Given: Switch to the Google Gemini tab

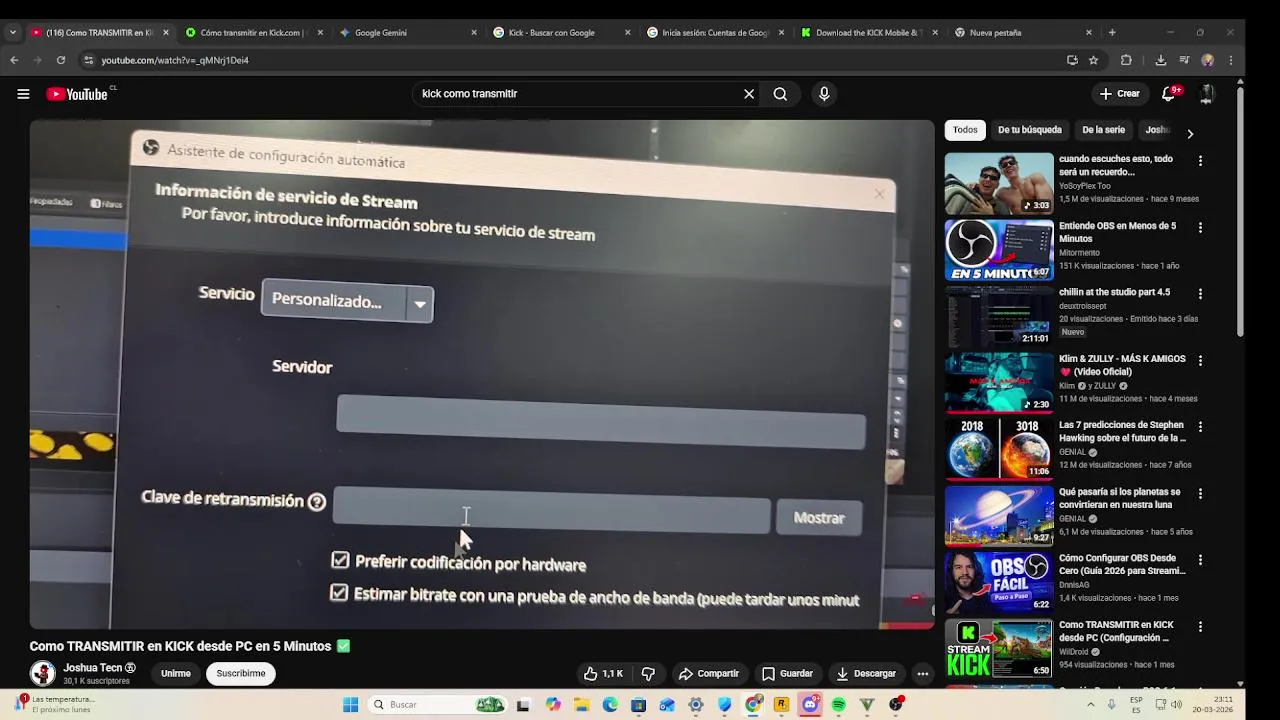Looking at the screenshot, I should point(408,32).
